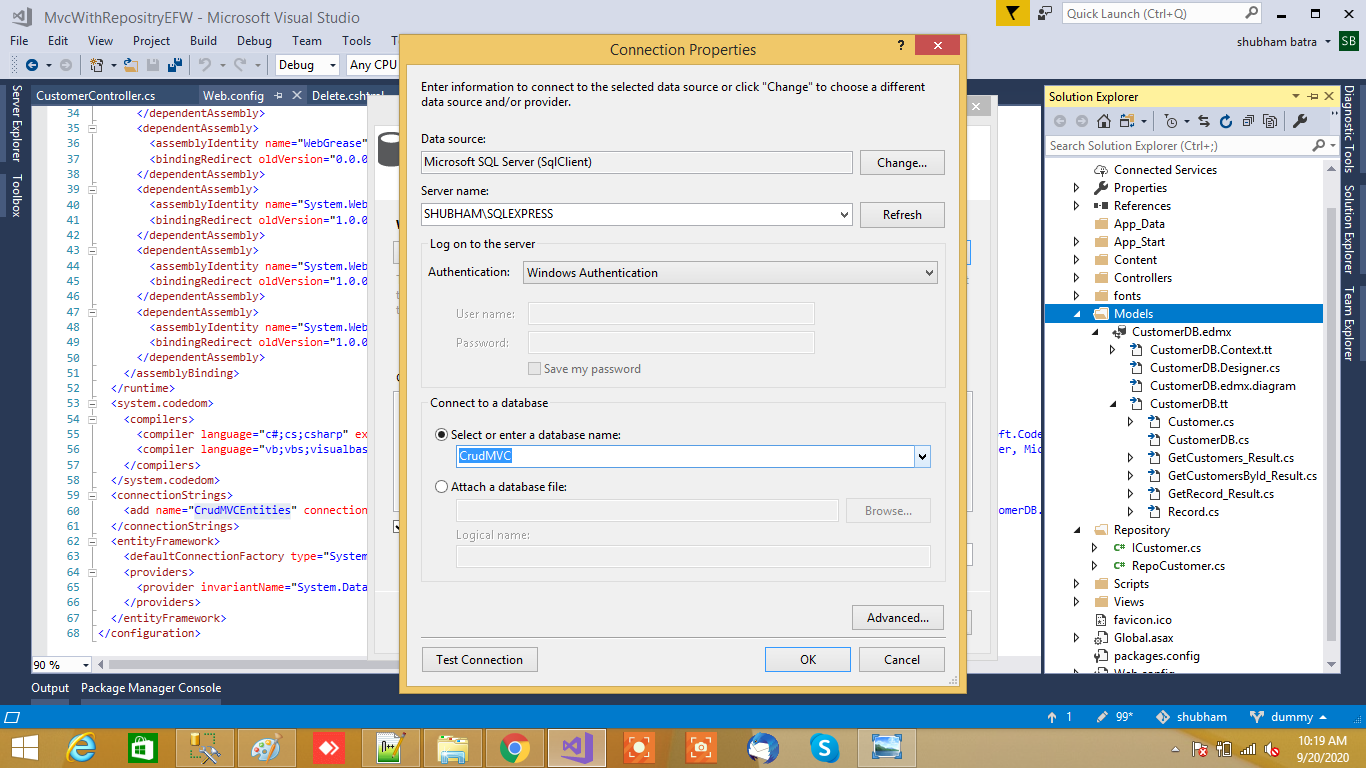The width and height of the screenshot is (1366, 768).
Task: Click the Skype icon in the taskbar
Action: tap(824, 747)
